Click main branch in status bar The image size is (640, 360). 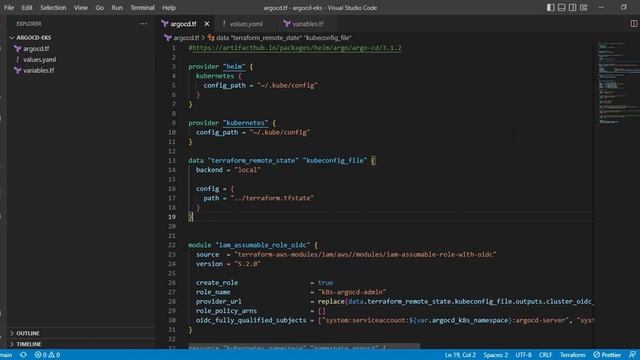6,355
